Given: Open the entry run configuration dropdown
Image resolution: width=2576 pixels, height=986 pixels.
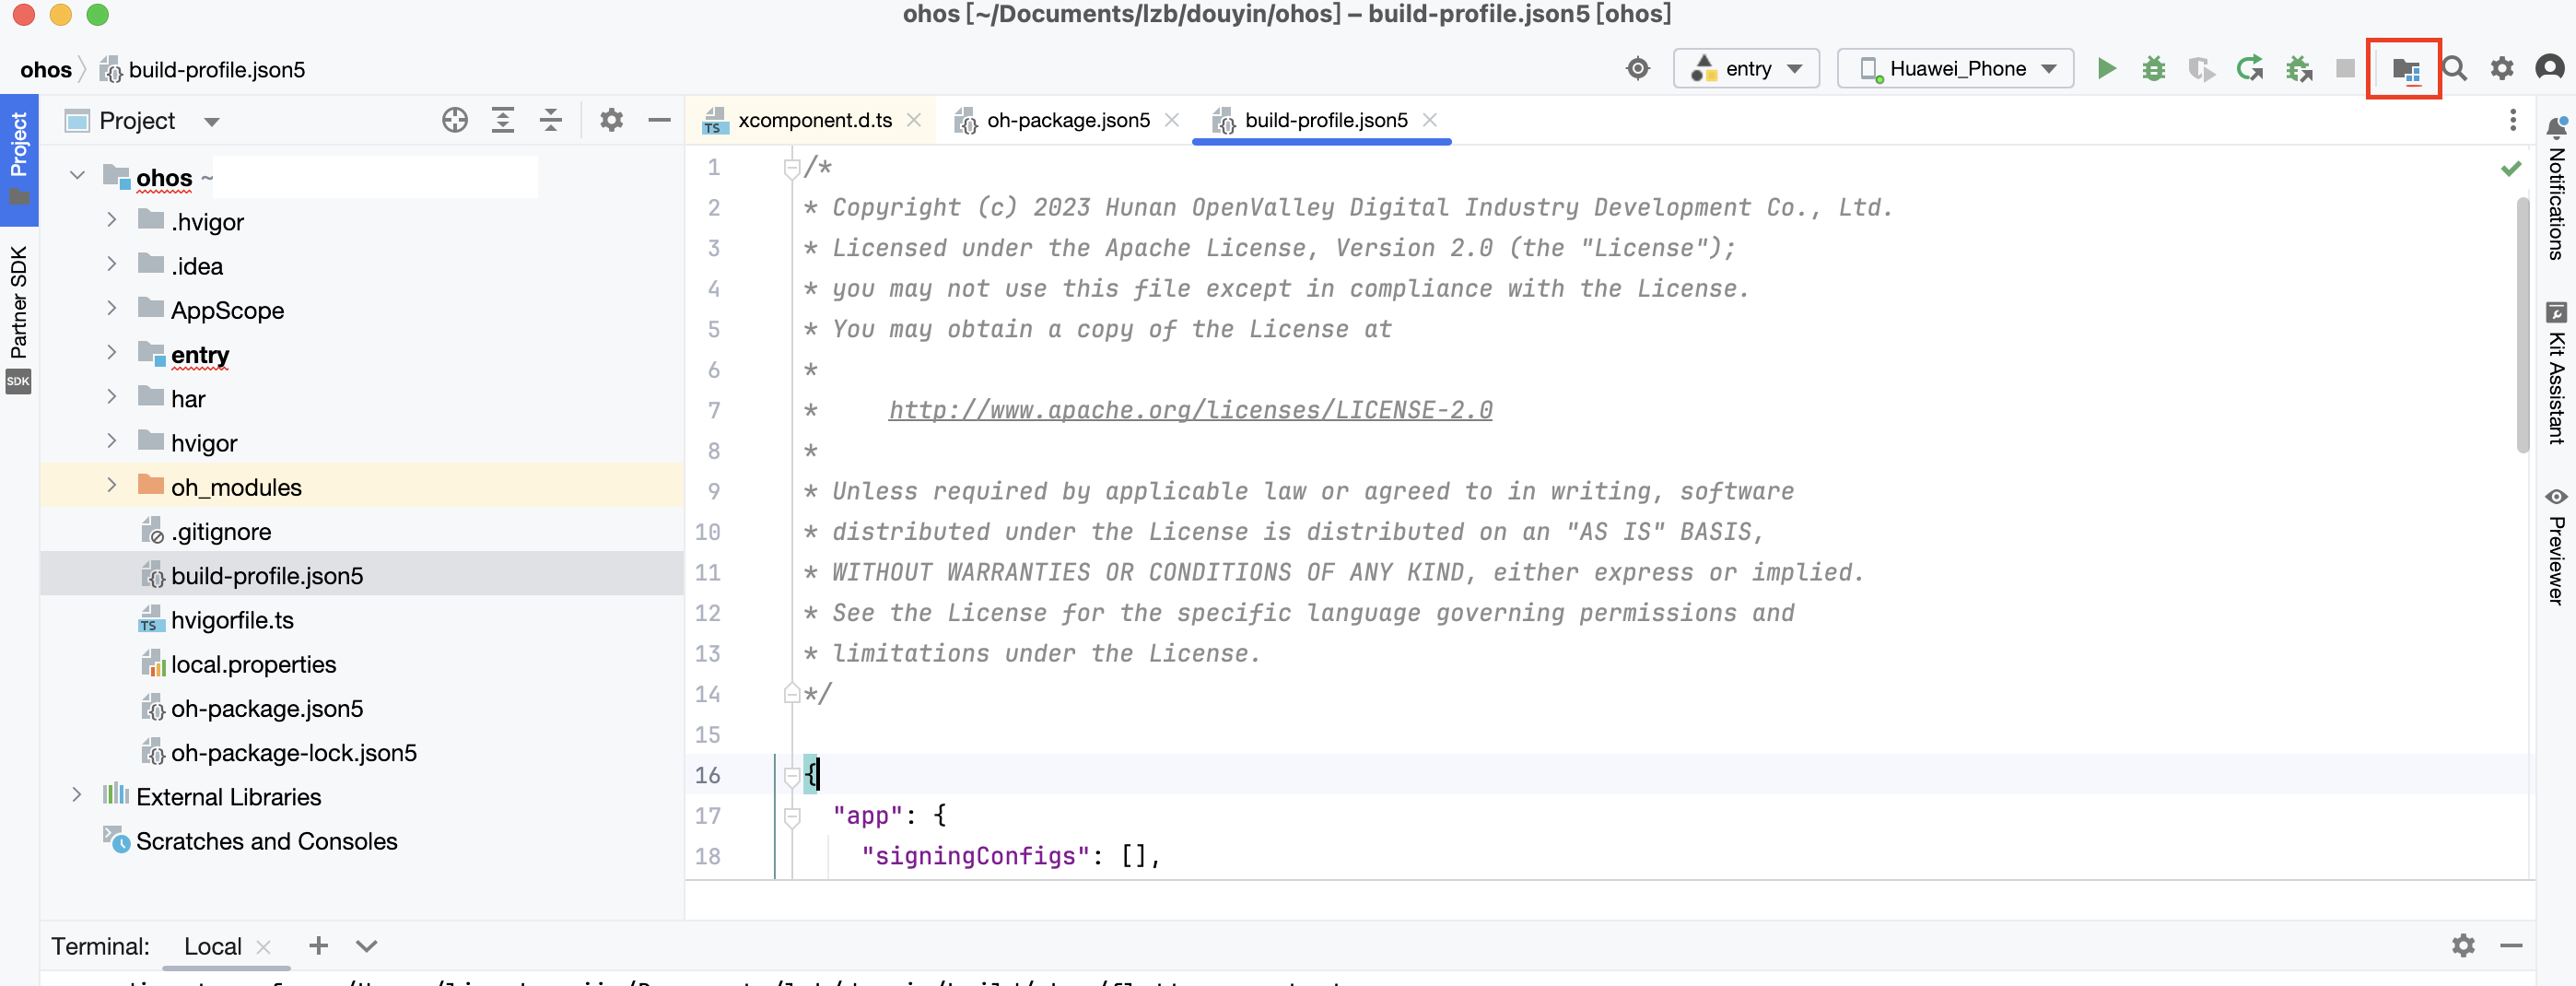Looking at the screenshot, I should tap(1746, 69).
